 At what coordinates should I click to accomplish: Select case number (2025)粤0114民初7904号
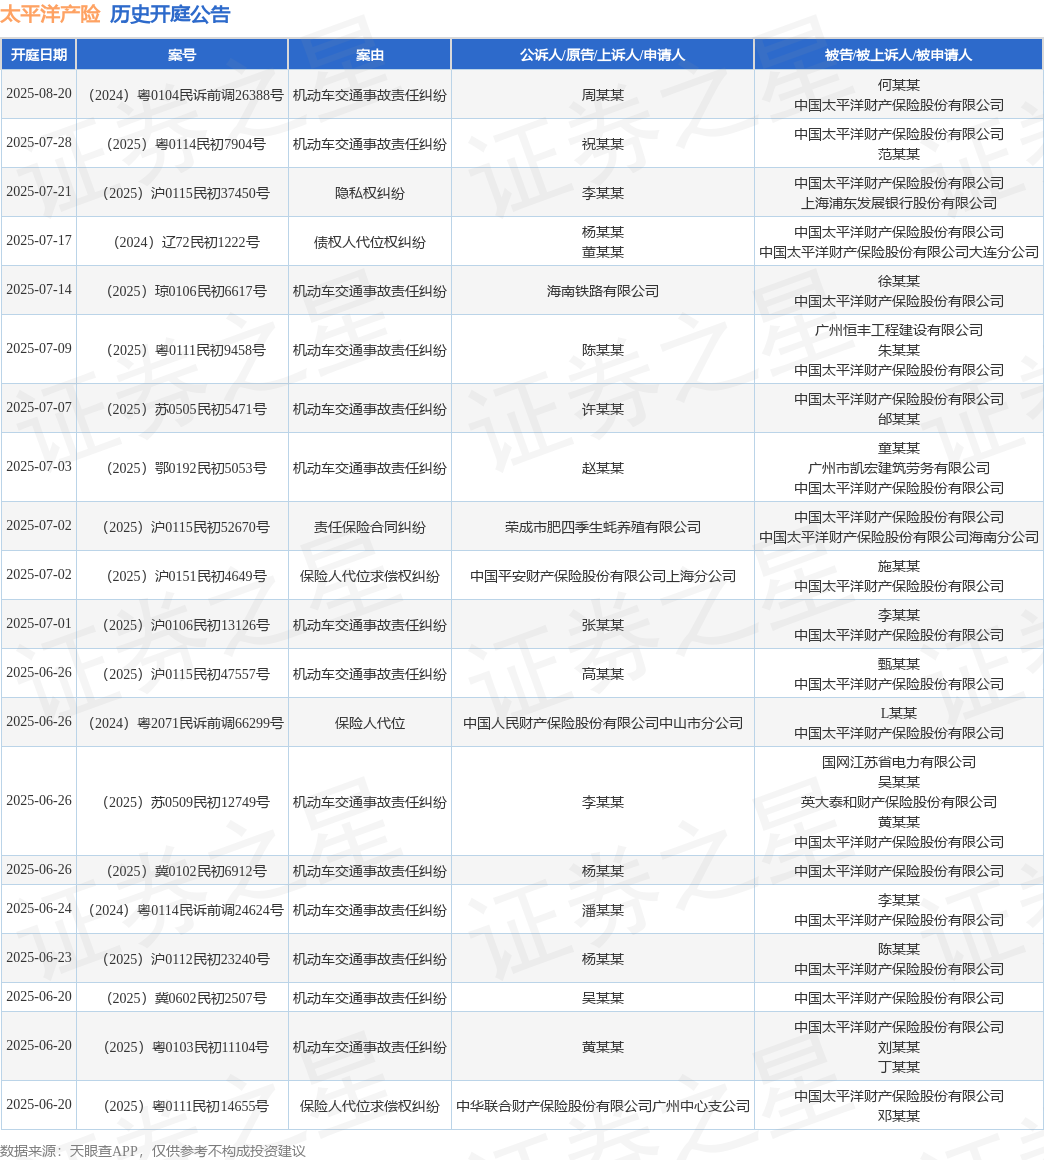pyautogui.click(x=185, y=144)
